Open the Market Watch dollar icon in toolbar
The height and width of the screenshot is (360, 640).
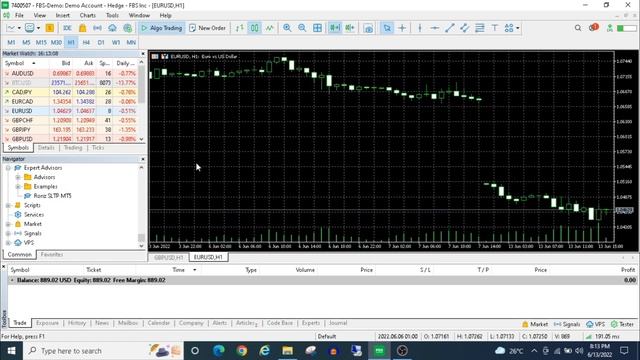click(x=50, y=28)
